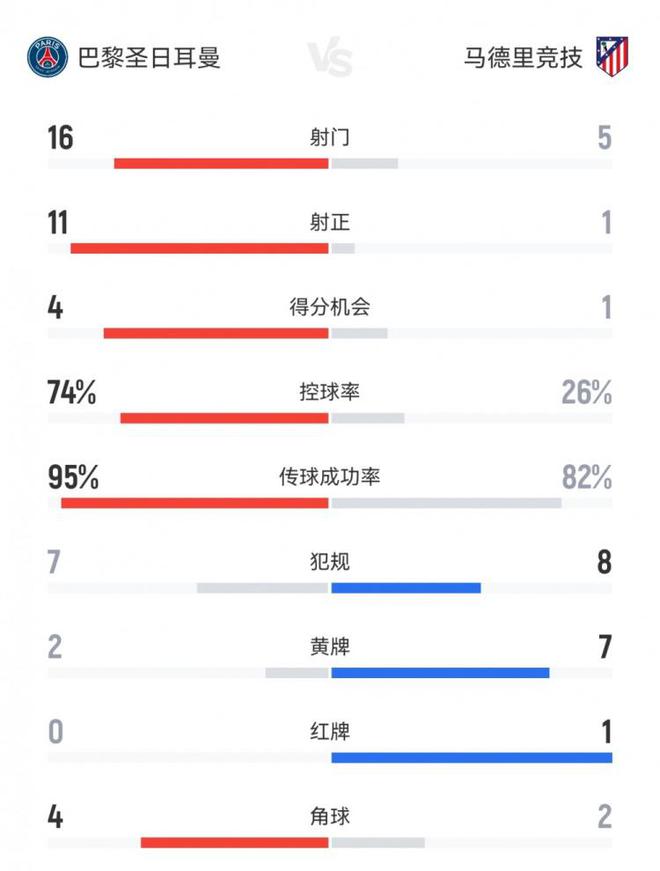Click the blue 红牌 bar for Atlético

pyautogui.click(x=471, y=758)
